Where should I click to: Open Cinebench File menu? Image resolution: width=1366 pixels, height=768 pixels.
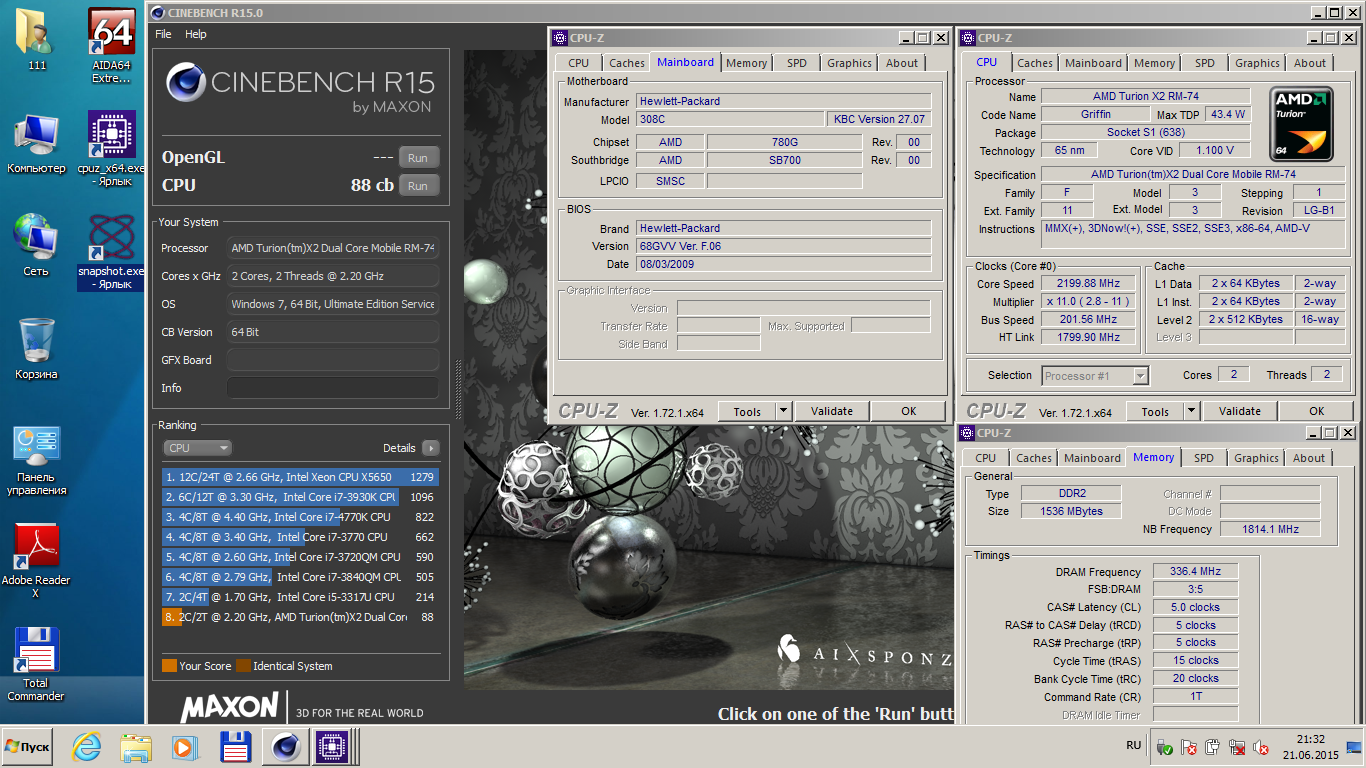point(163,34)
